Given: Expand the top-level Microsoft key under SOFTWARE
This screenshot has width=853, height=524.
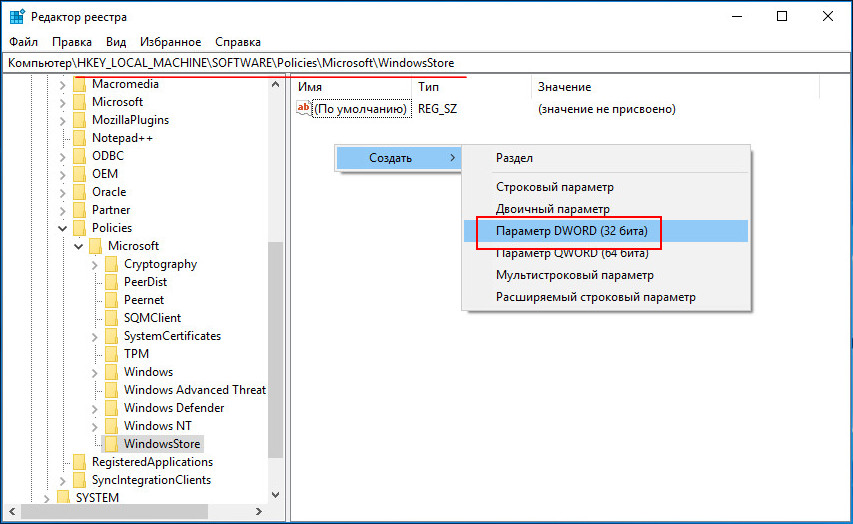Looking at the screenshot, I should [63, 103].
